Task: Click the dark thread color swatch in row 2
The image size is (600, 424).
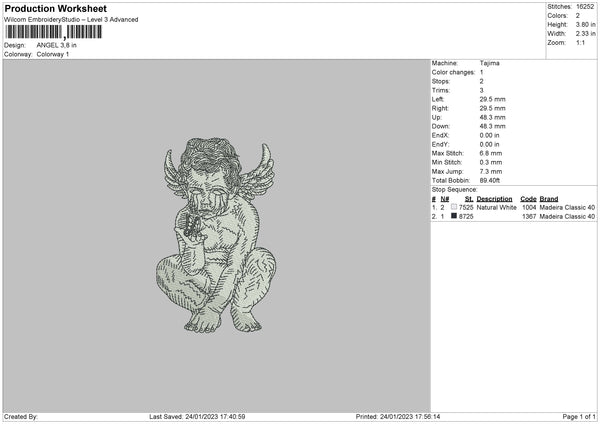Action: [x=454, y=216]
